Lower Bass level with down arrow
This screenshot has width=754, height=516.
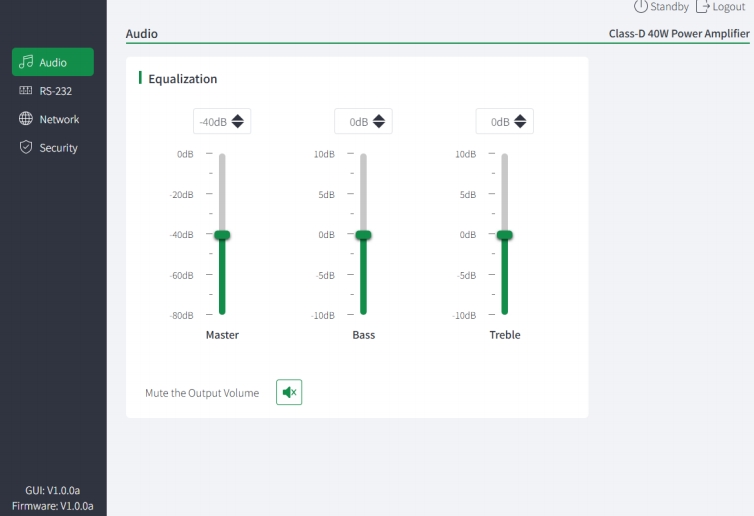(379, 125)
